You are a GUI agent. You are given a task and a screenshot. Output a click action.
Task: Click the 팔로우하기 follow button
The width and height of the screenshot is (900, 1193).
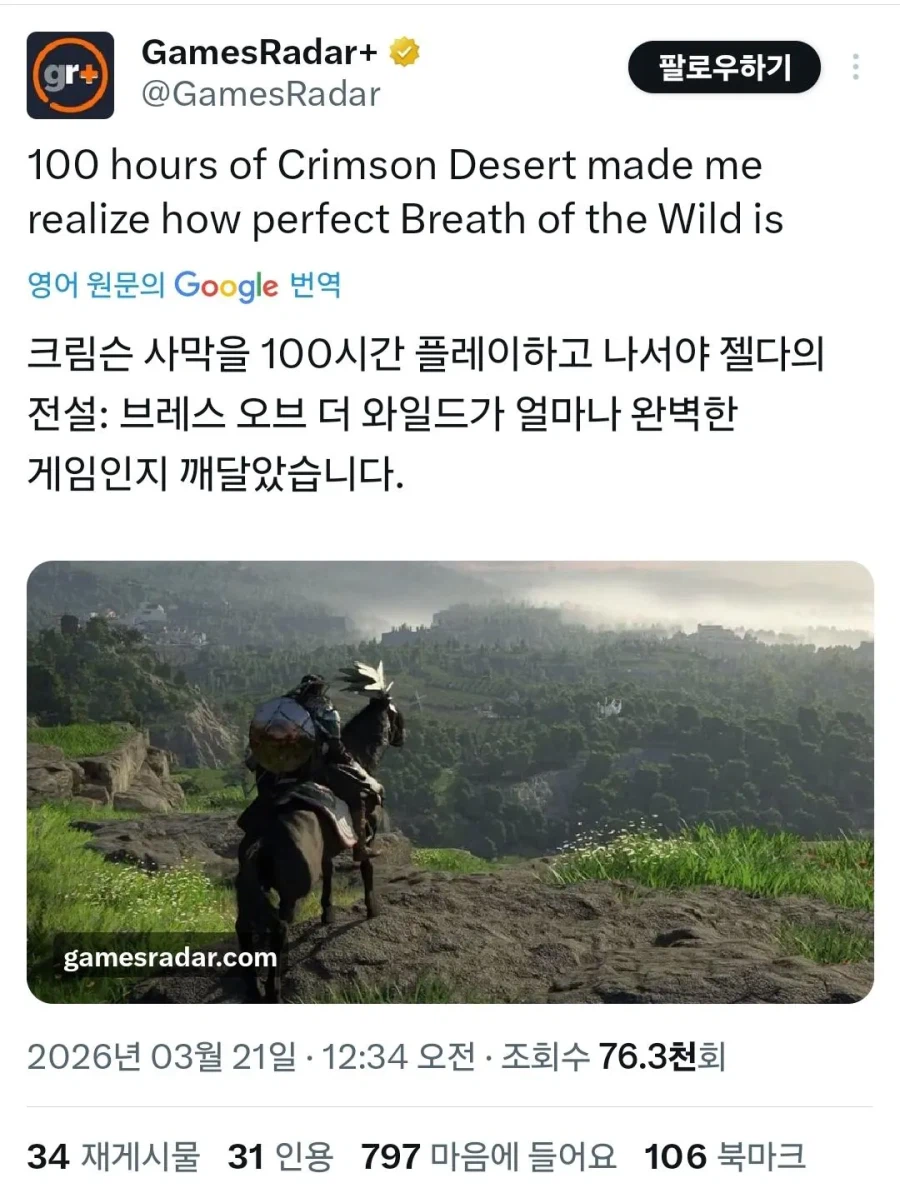[x=723, y=68]
